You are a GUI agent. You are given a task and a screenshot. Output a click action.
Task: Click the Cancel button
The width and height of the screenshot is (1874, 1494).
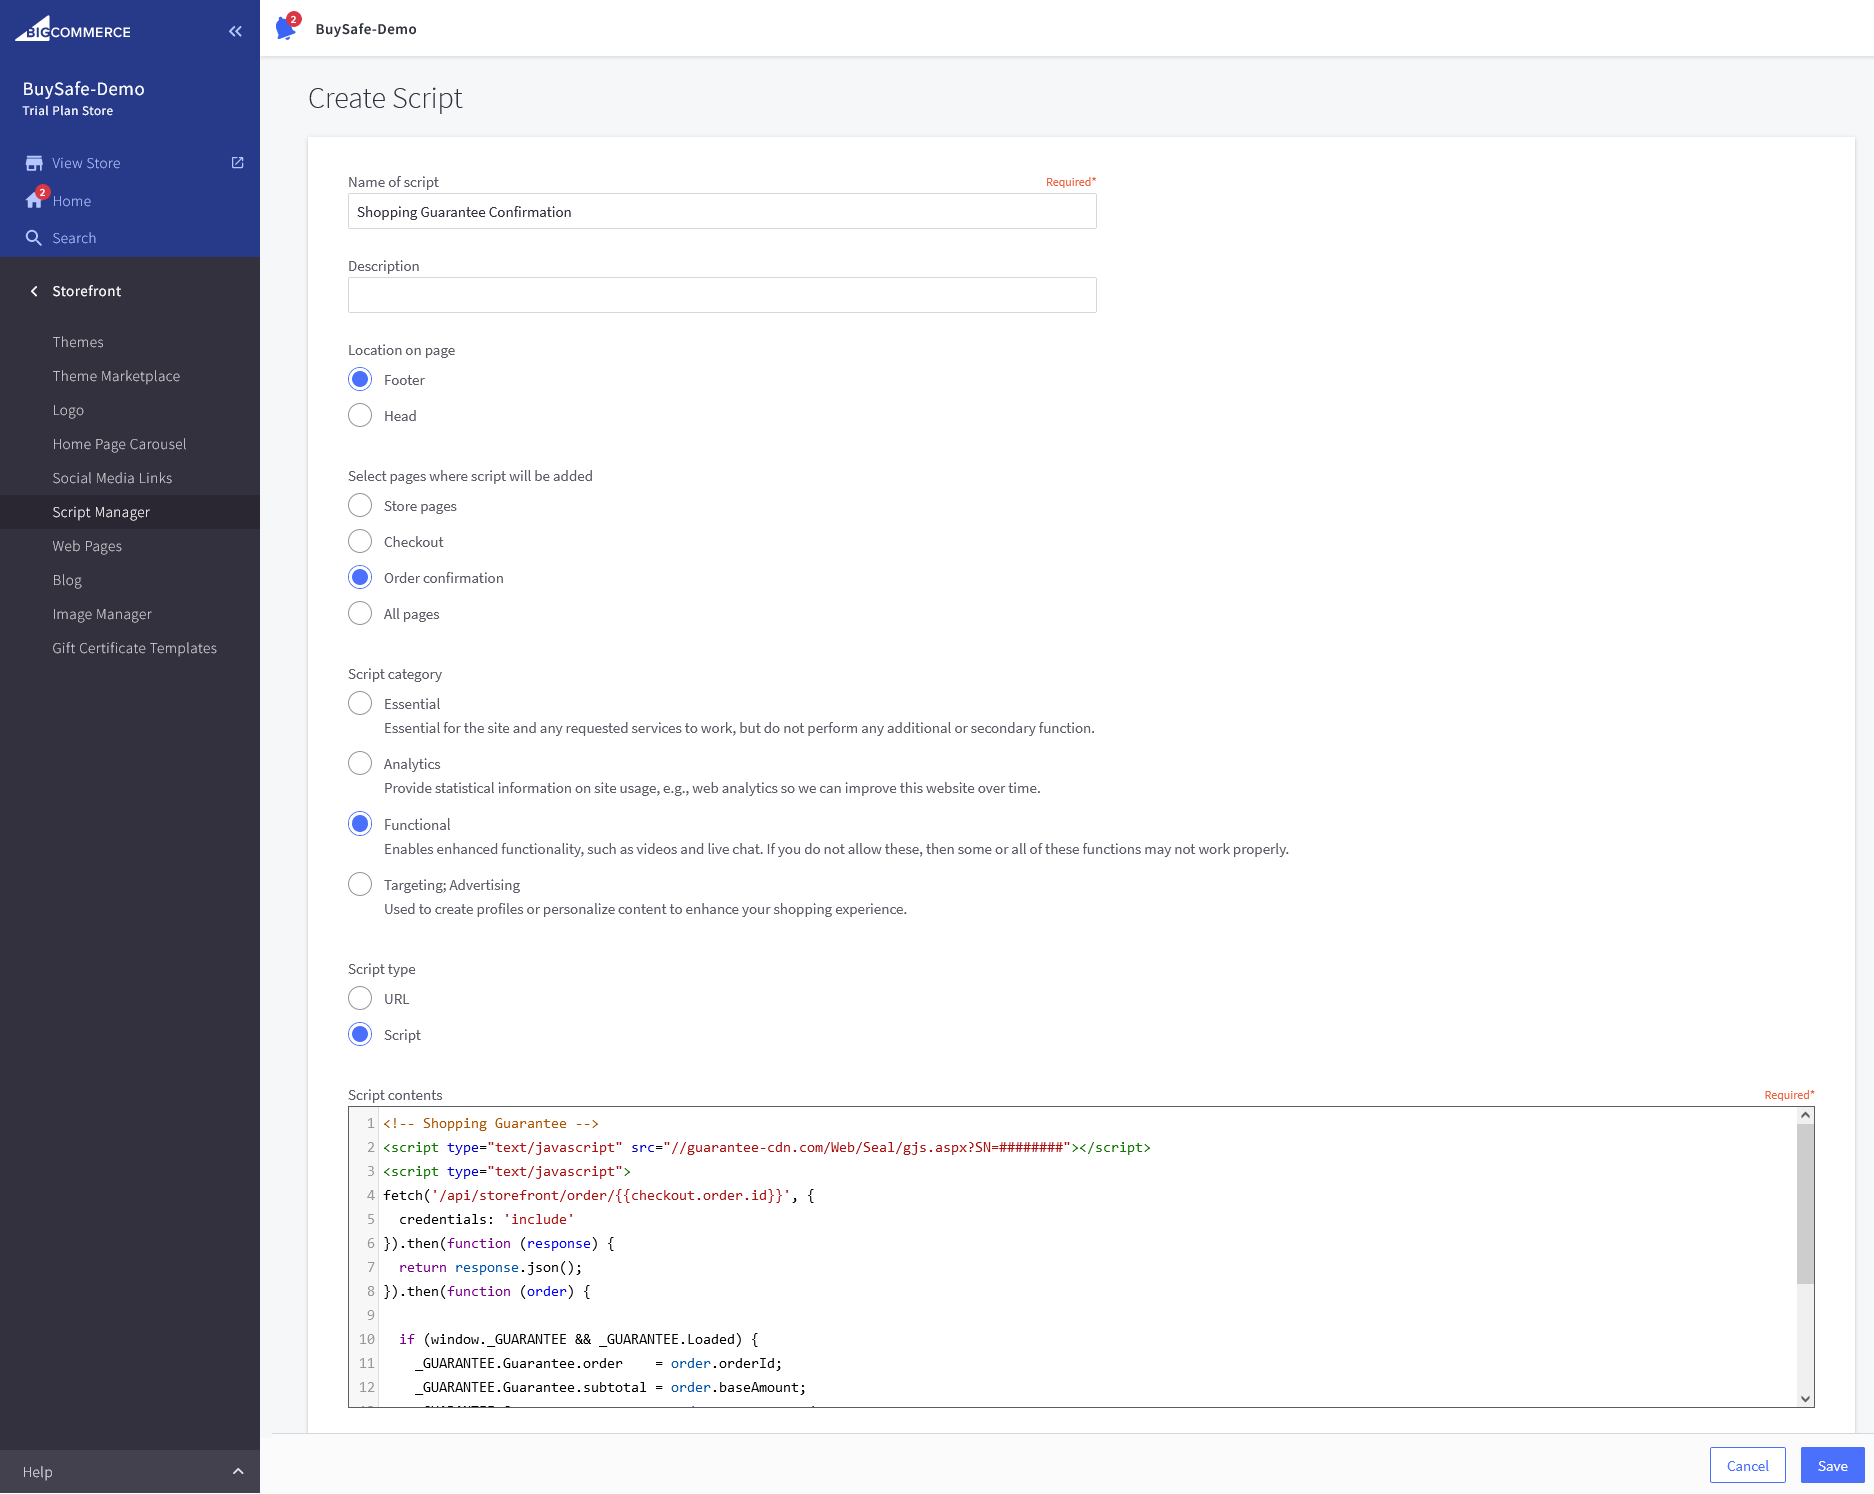click(x=1747, y=1465)
